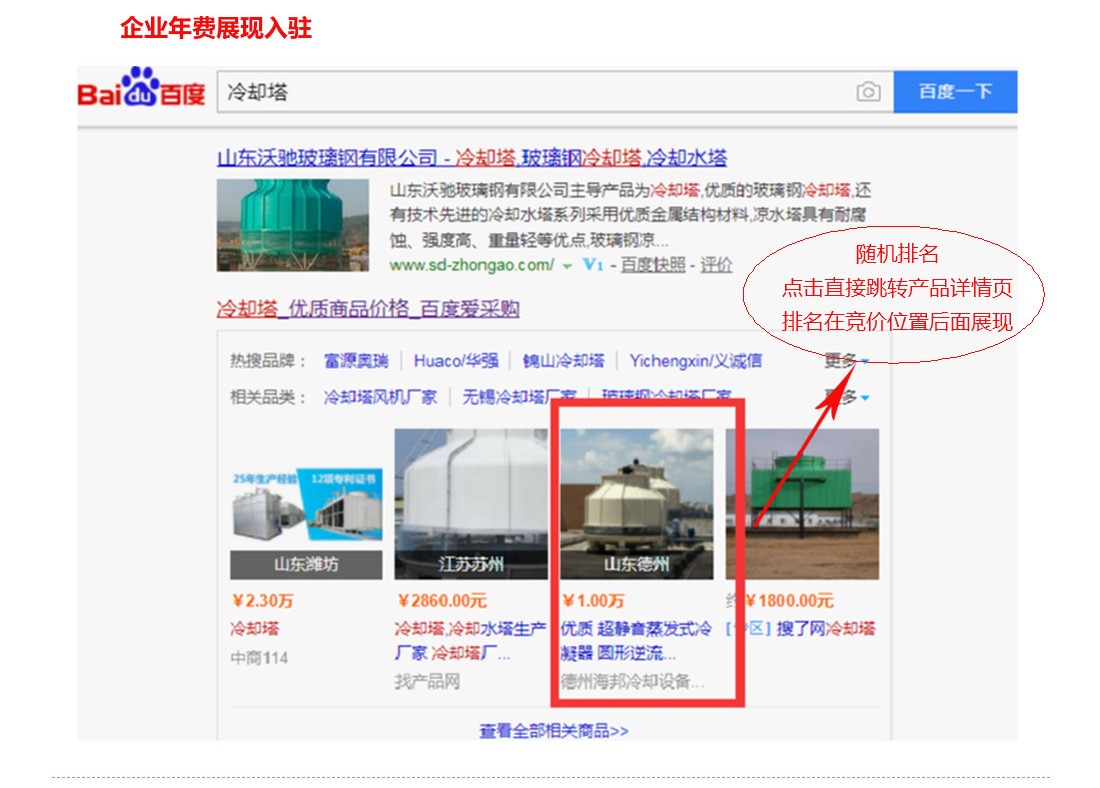
Task: Expand 更多 in the 热搜品牌 row
Action: point(847,361)
